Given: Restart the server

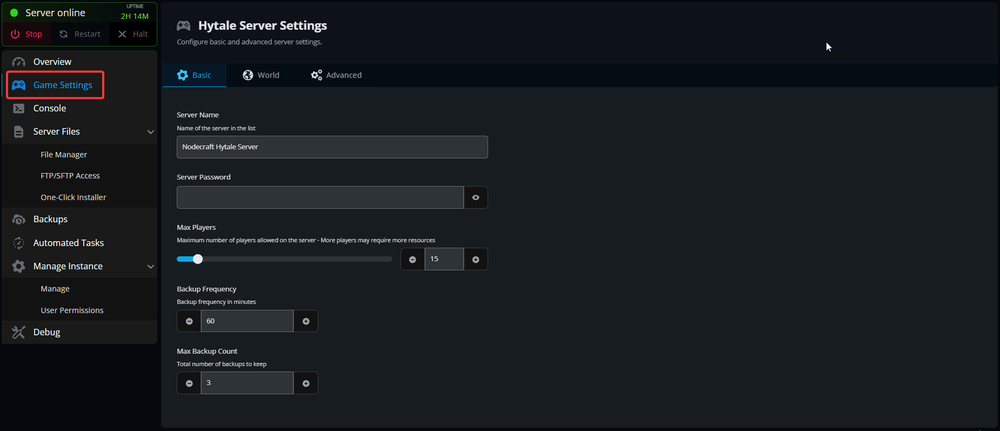Looking at the screenshot, I should click(80, 34).
